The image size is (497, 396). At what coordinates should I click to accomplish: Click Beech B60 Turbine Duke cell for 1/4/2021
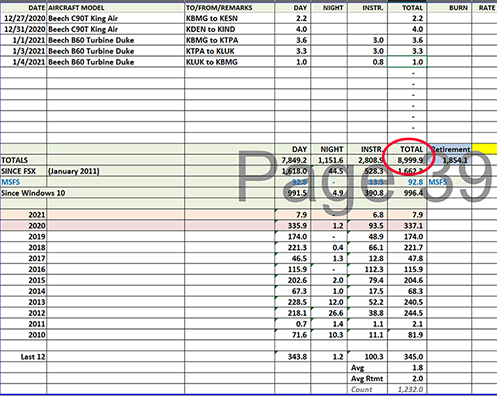(116, 62)
